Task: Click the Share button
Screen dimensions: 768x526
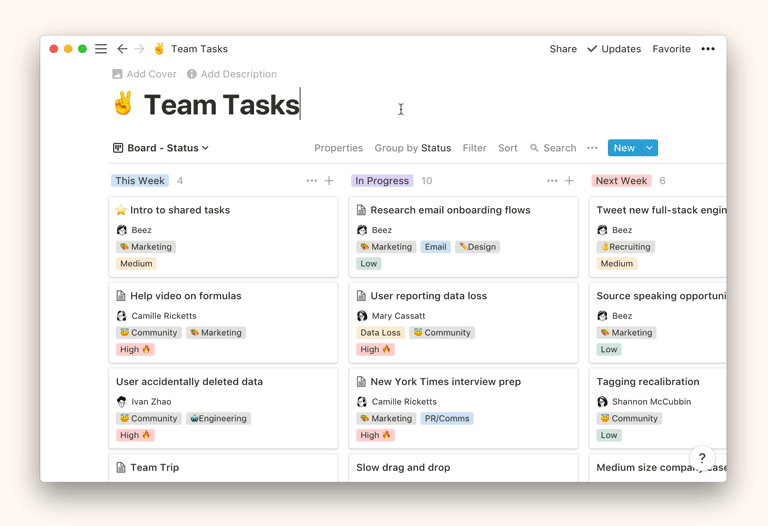Action: 563,49
